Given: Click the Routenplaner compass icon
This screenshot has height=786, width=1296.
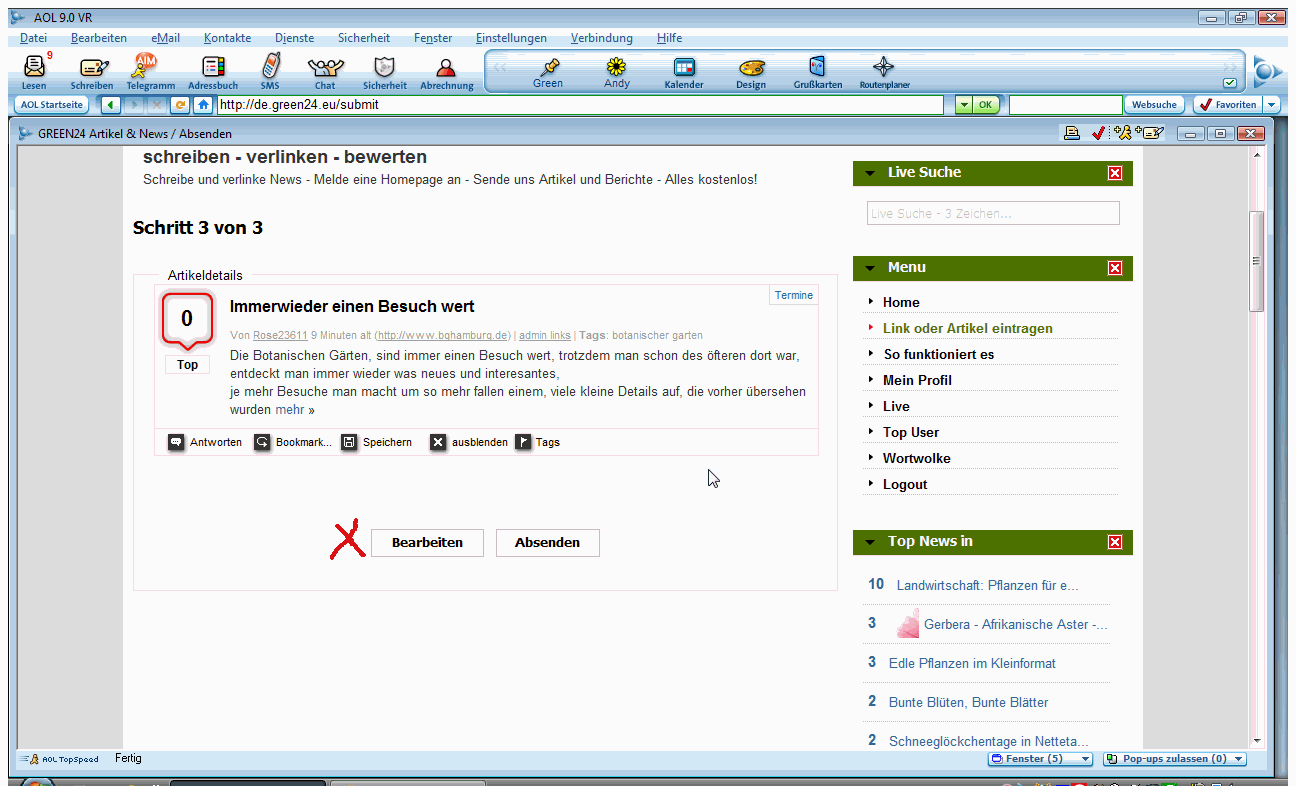Looking at the screenshot, I should pyautogui.click(x=883, y=67).
